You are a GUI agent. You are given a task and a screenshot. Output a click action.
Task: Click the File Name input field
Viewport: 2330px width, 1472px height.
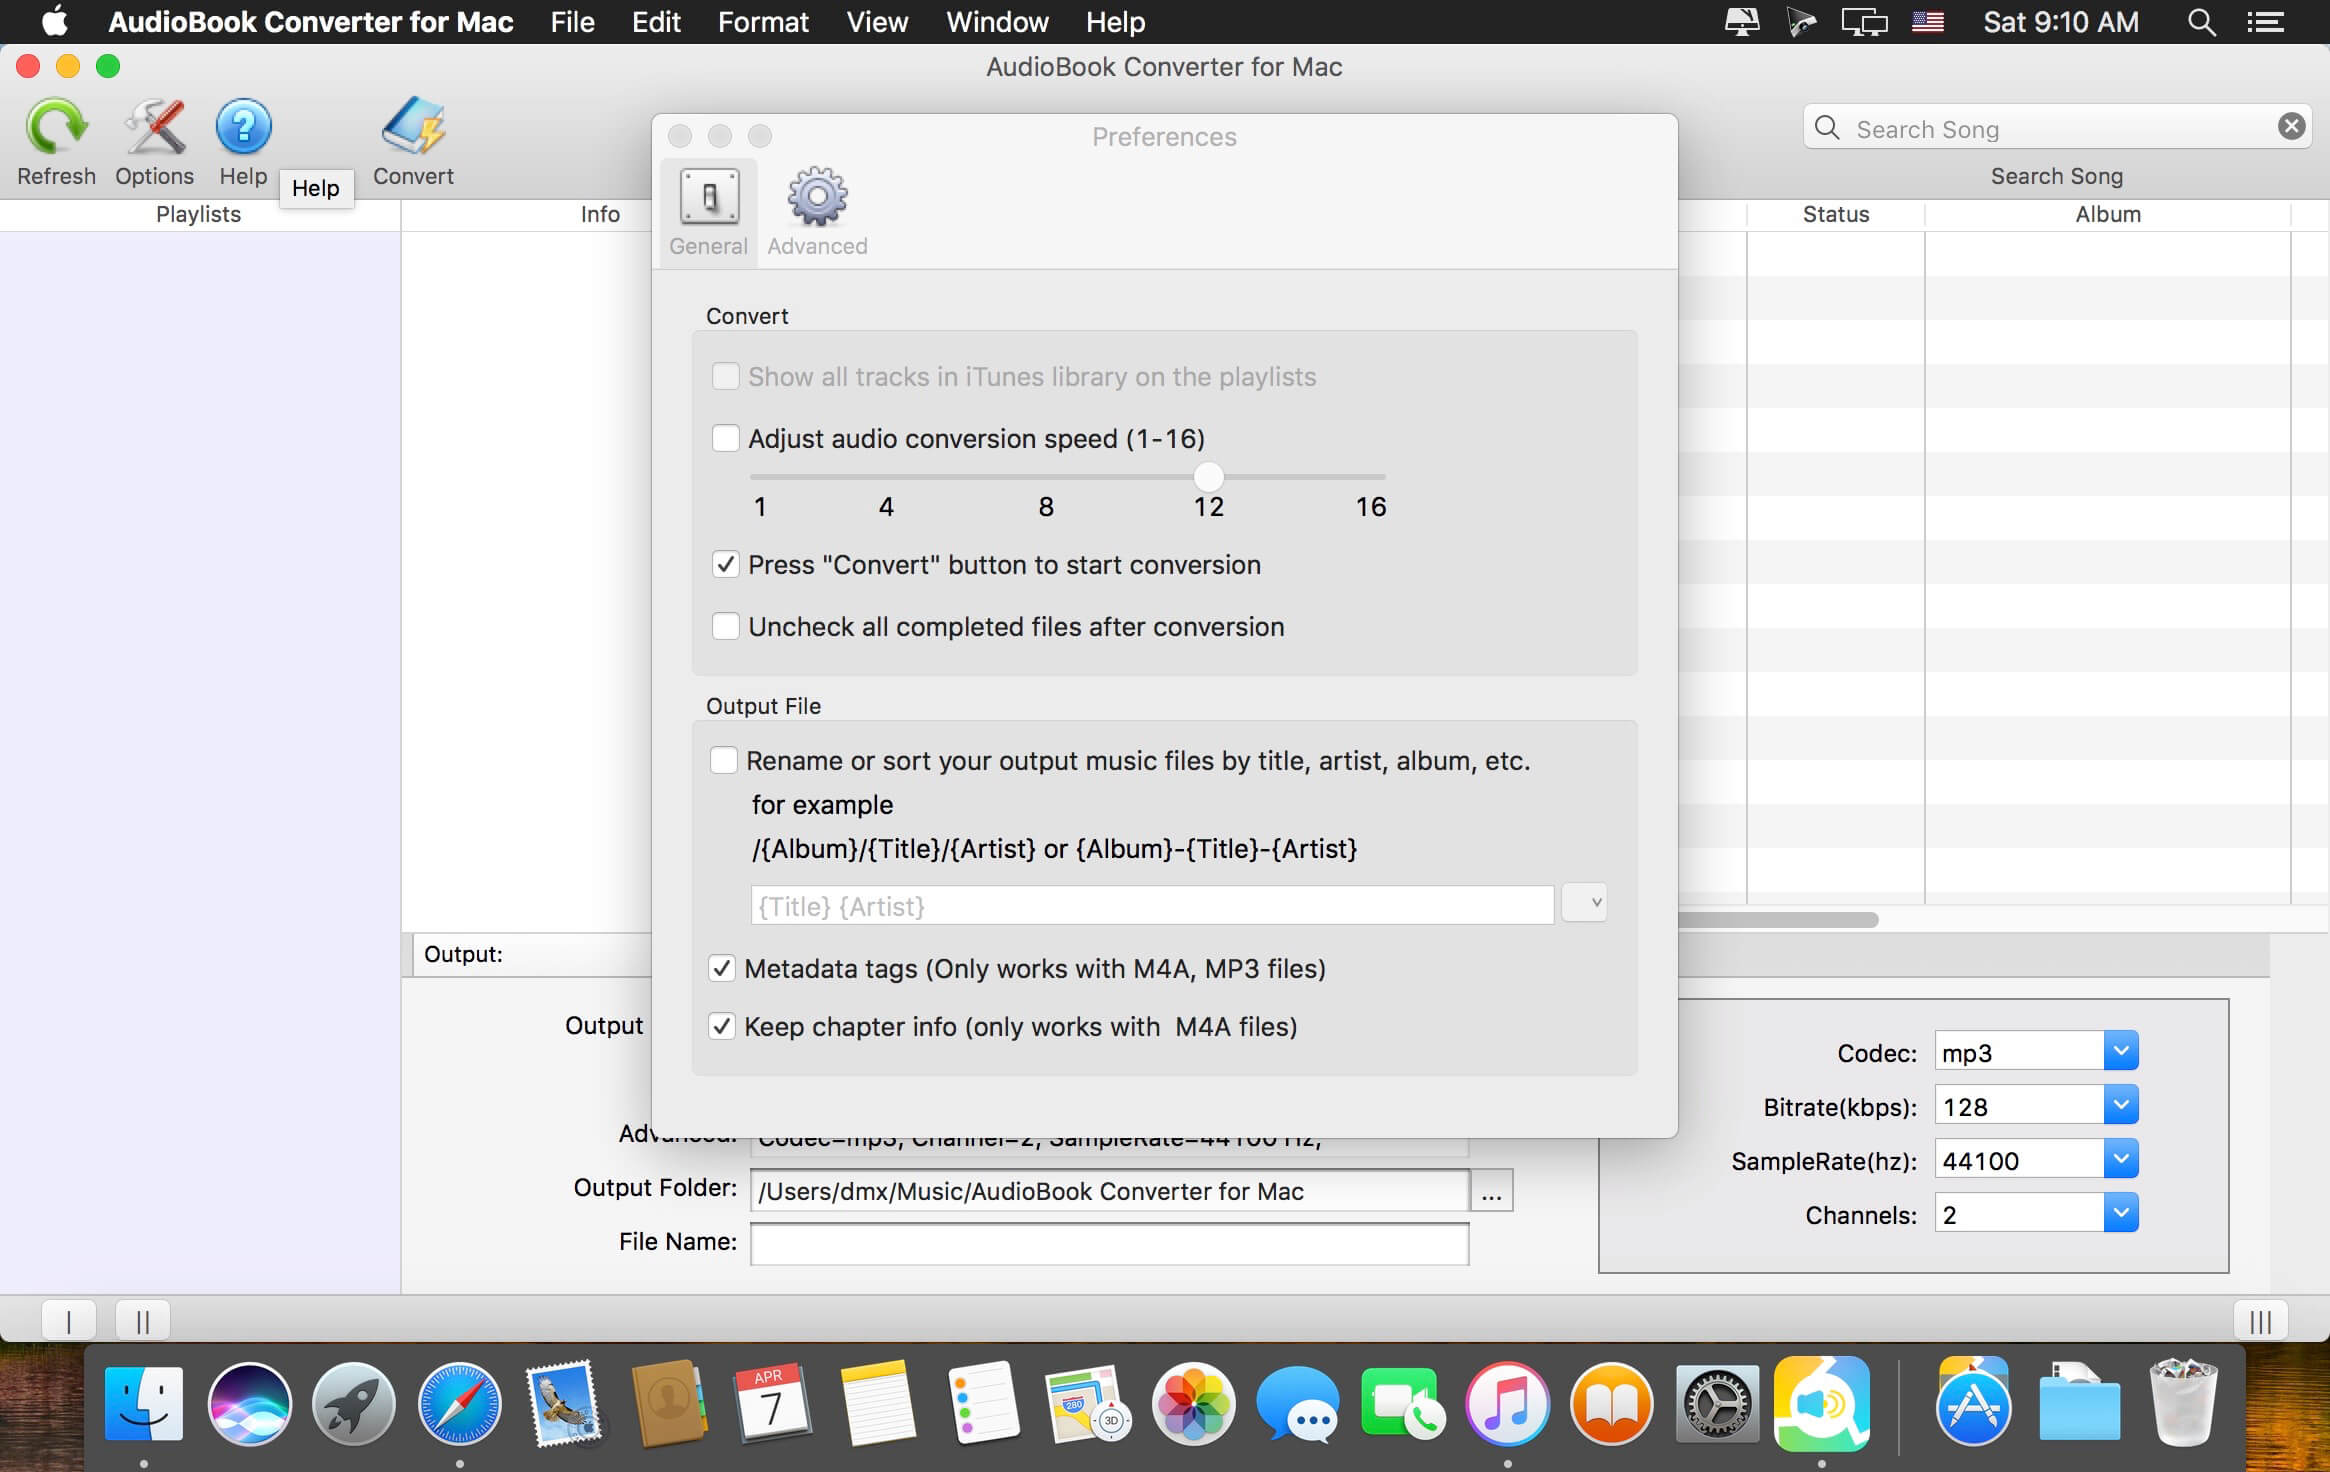click(1109, 1243)
